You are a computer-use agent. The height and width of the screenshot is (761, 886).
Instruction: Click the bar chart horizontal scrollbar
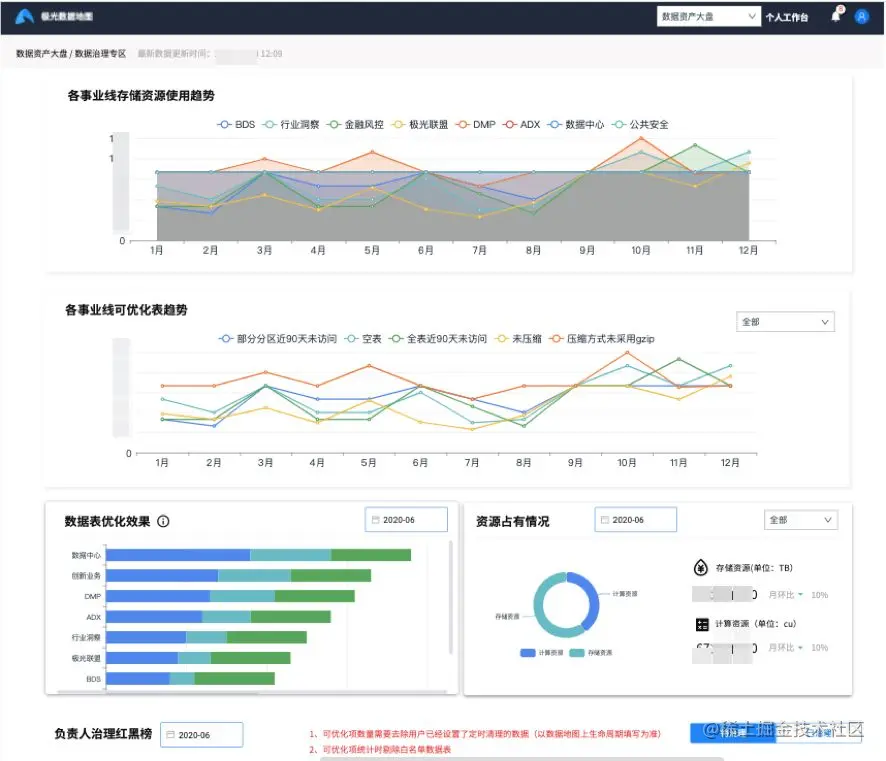tap(158, 692)
